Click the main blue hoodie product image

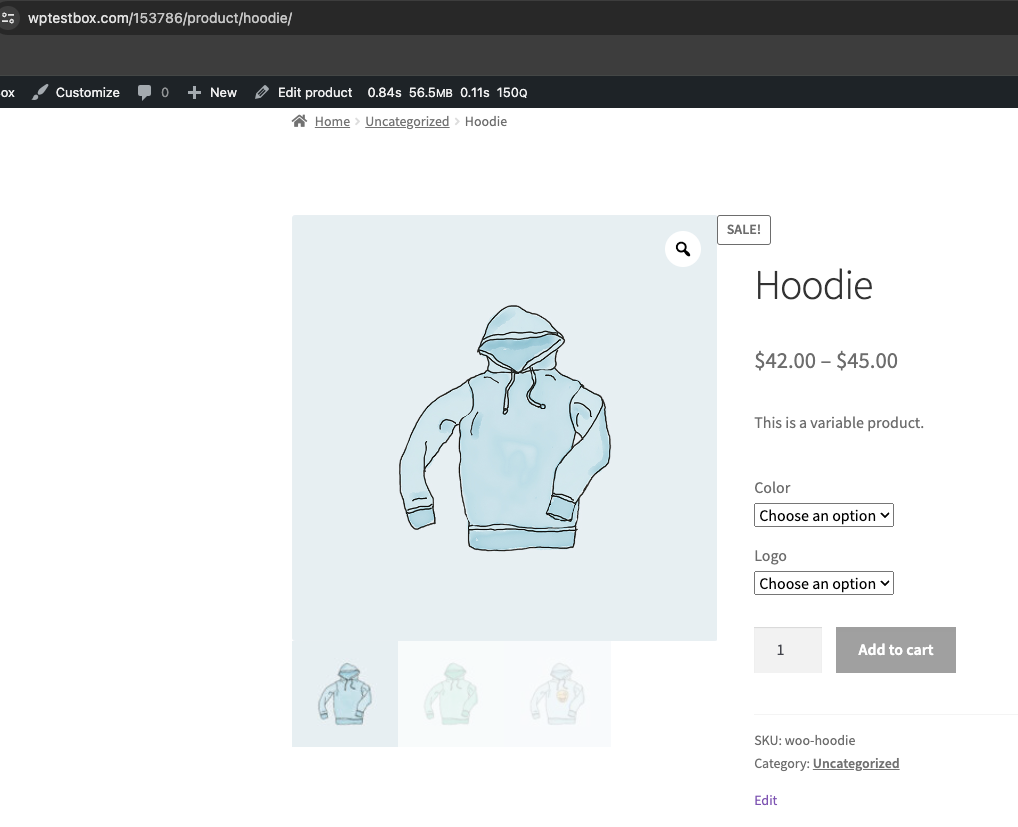click(504, 428)
